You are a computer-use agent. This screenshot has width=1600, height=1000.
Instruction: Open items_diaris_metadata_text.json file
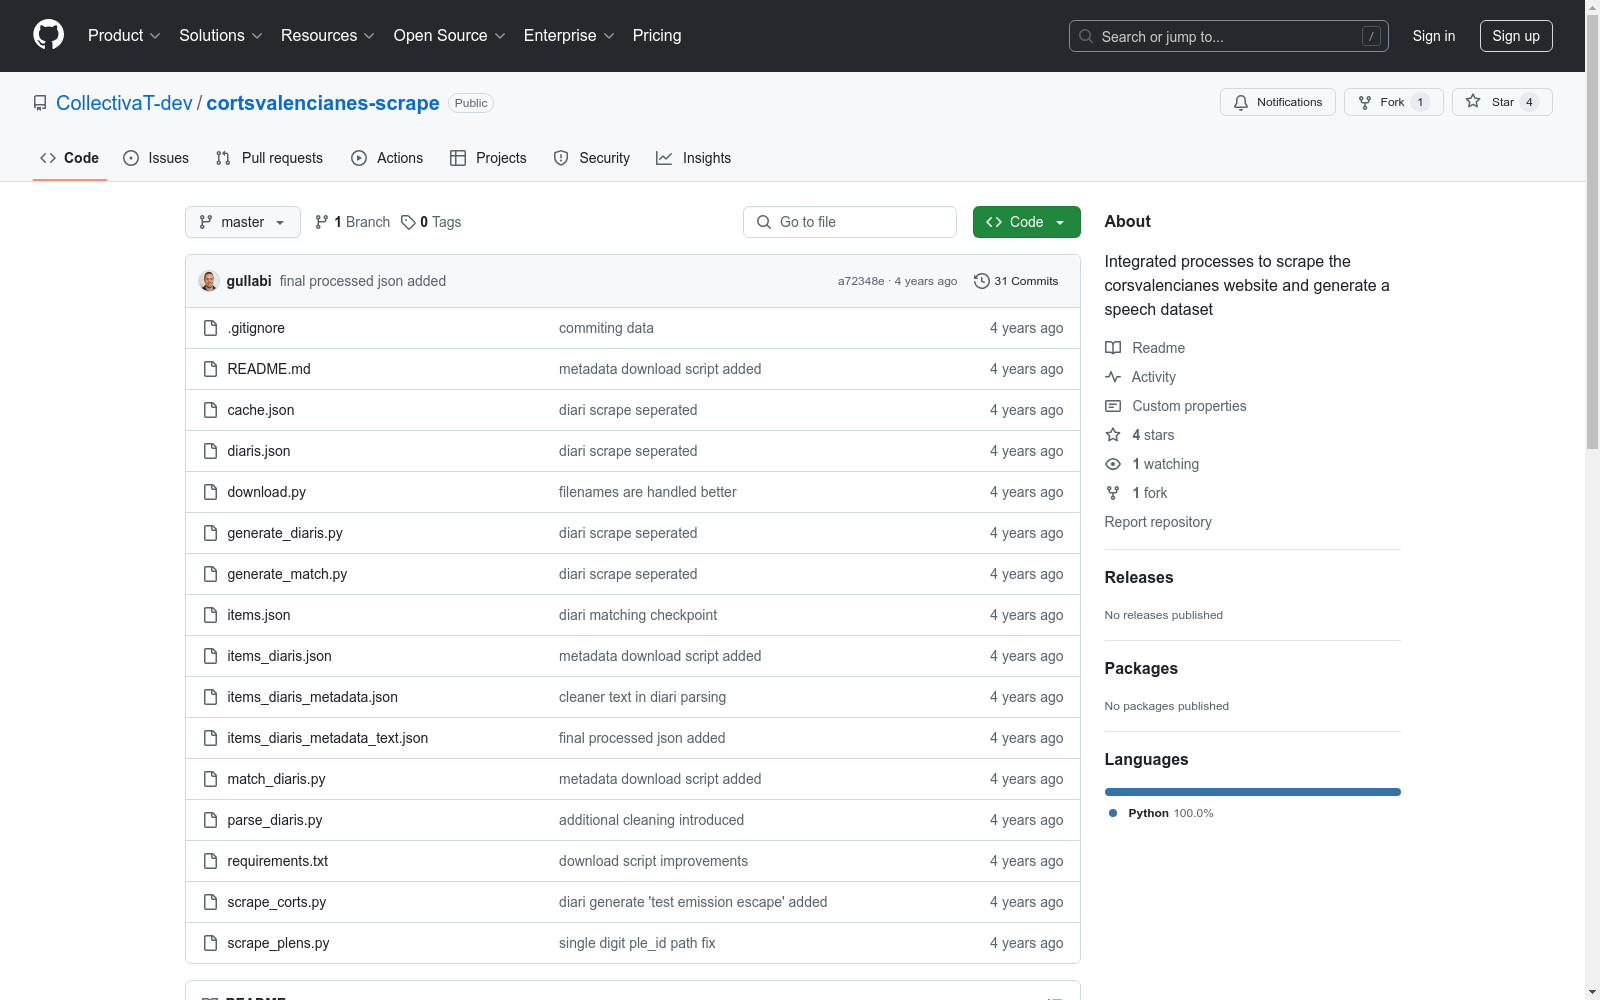(x=328, y=738)
